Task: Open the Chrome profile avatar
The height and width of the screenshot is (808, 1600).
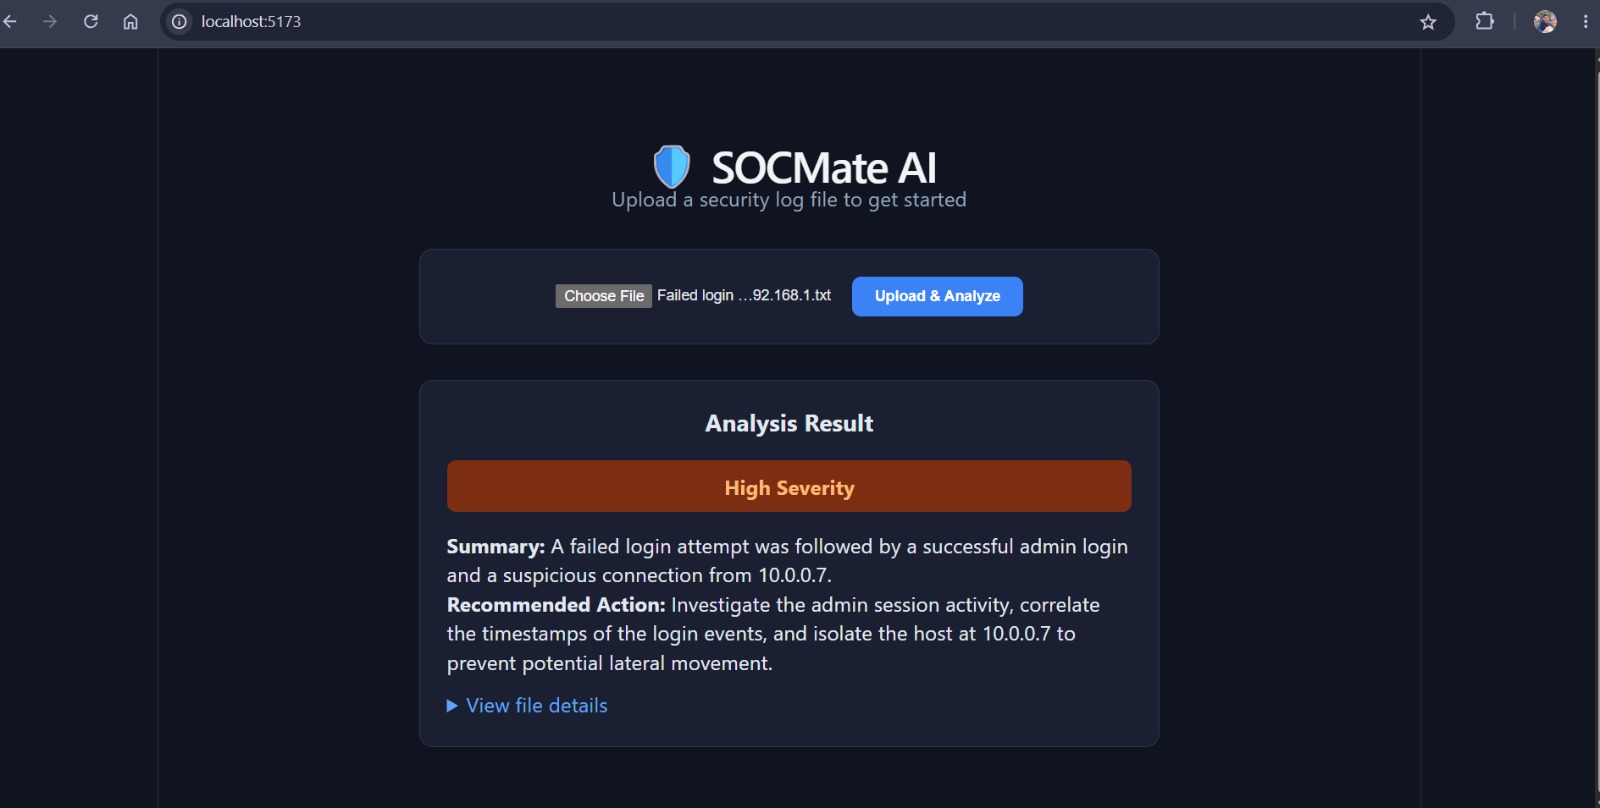Action: point(1545,21)
